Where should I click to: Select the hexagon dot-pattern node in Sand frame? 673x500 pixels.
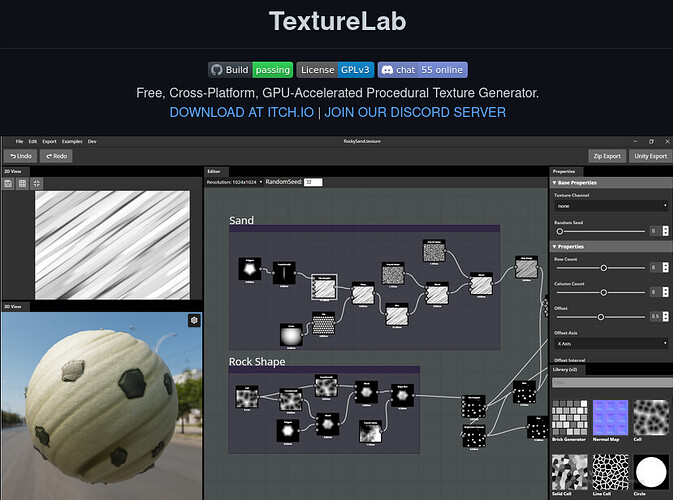(x=324, y=324)
